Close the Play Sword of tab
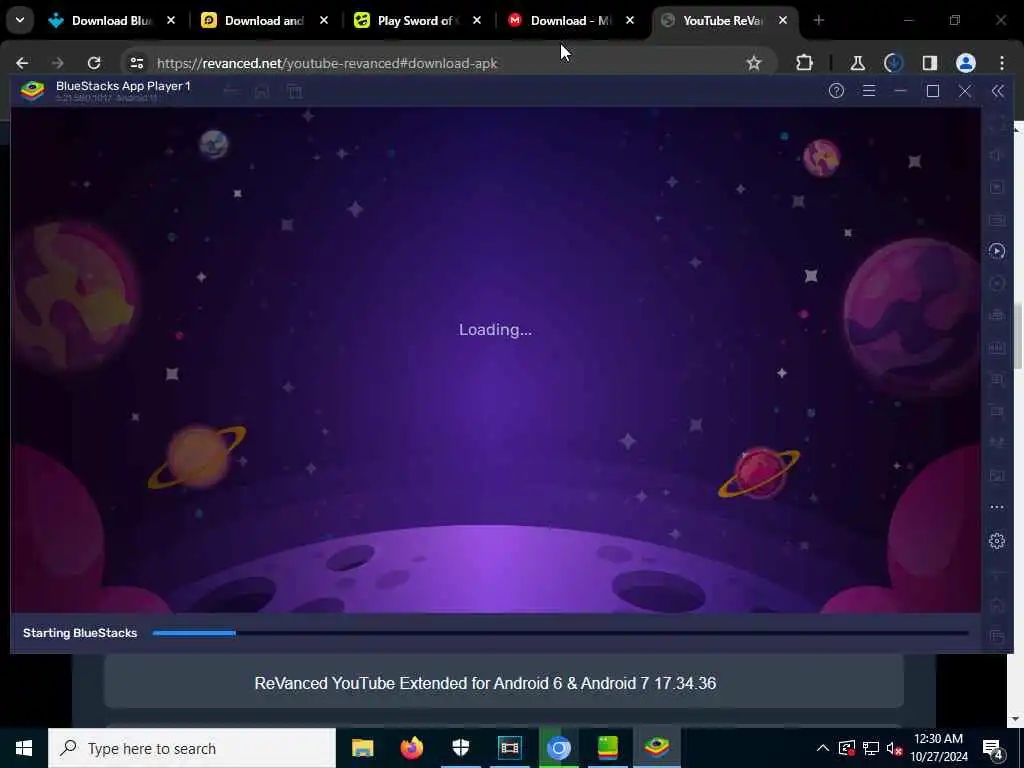1024x768 pixels. (x=477, y=21)
